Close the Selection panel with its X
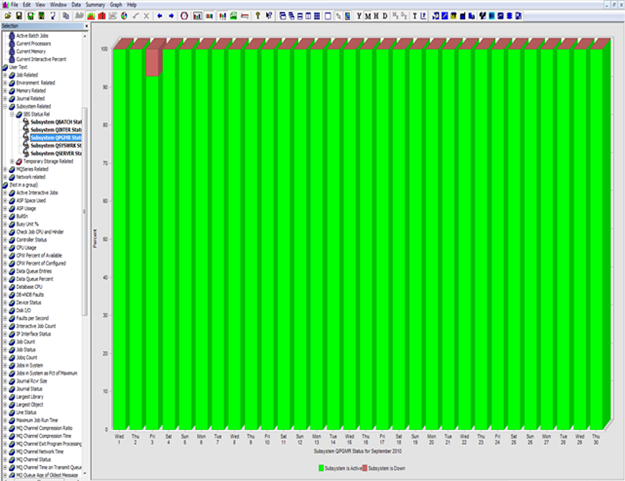625x481 pixels. click(86, 27)
